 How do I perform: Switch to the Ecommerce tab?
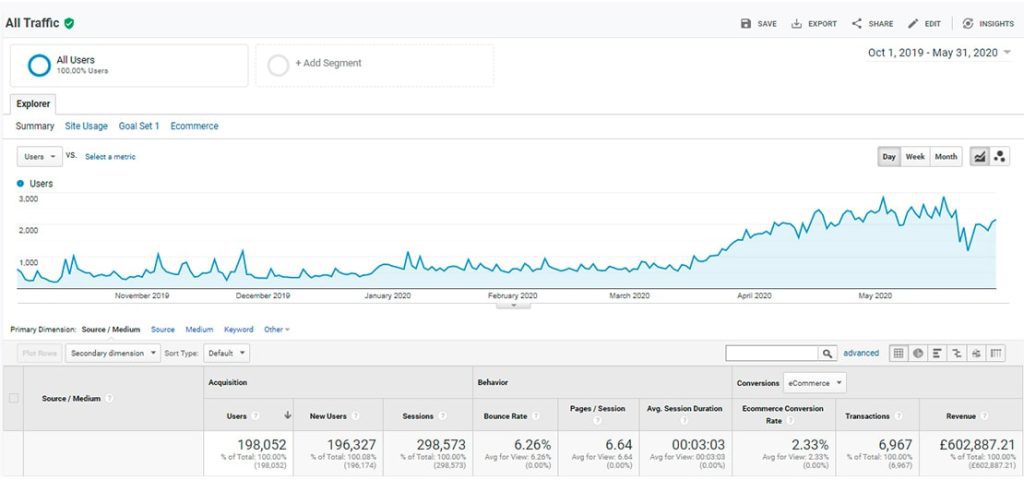[194, 126]
